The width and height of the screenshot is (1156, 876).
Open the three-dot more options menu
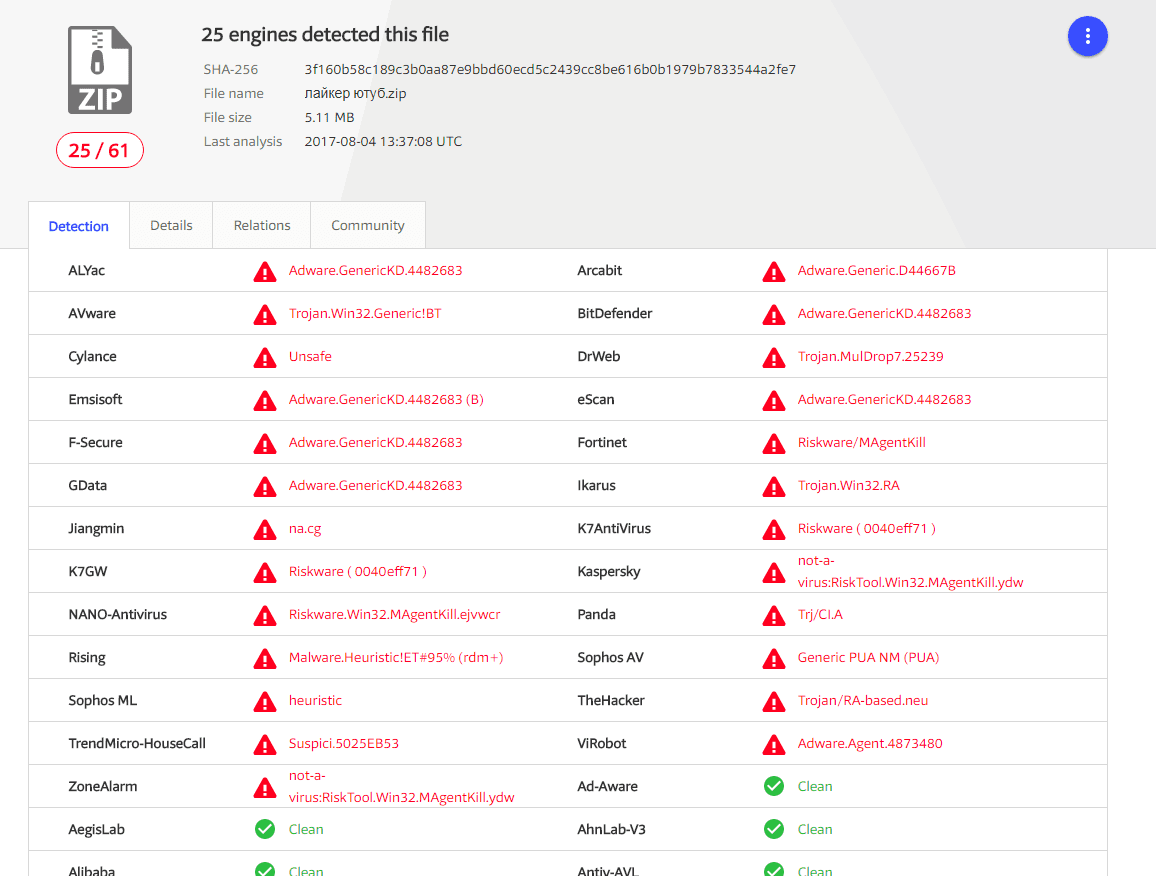point(1087,37)
